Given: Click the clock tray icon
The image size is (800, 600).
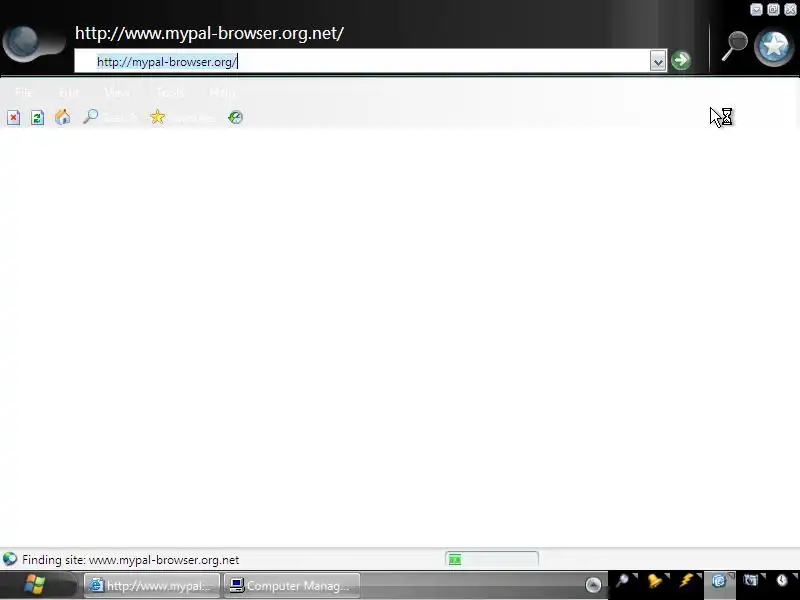Looking at the screenshot, I should click(x=782, y=581).
